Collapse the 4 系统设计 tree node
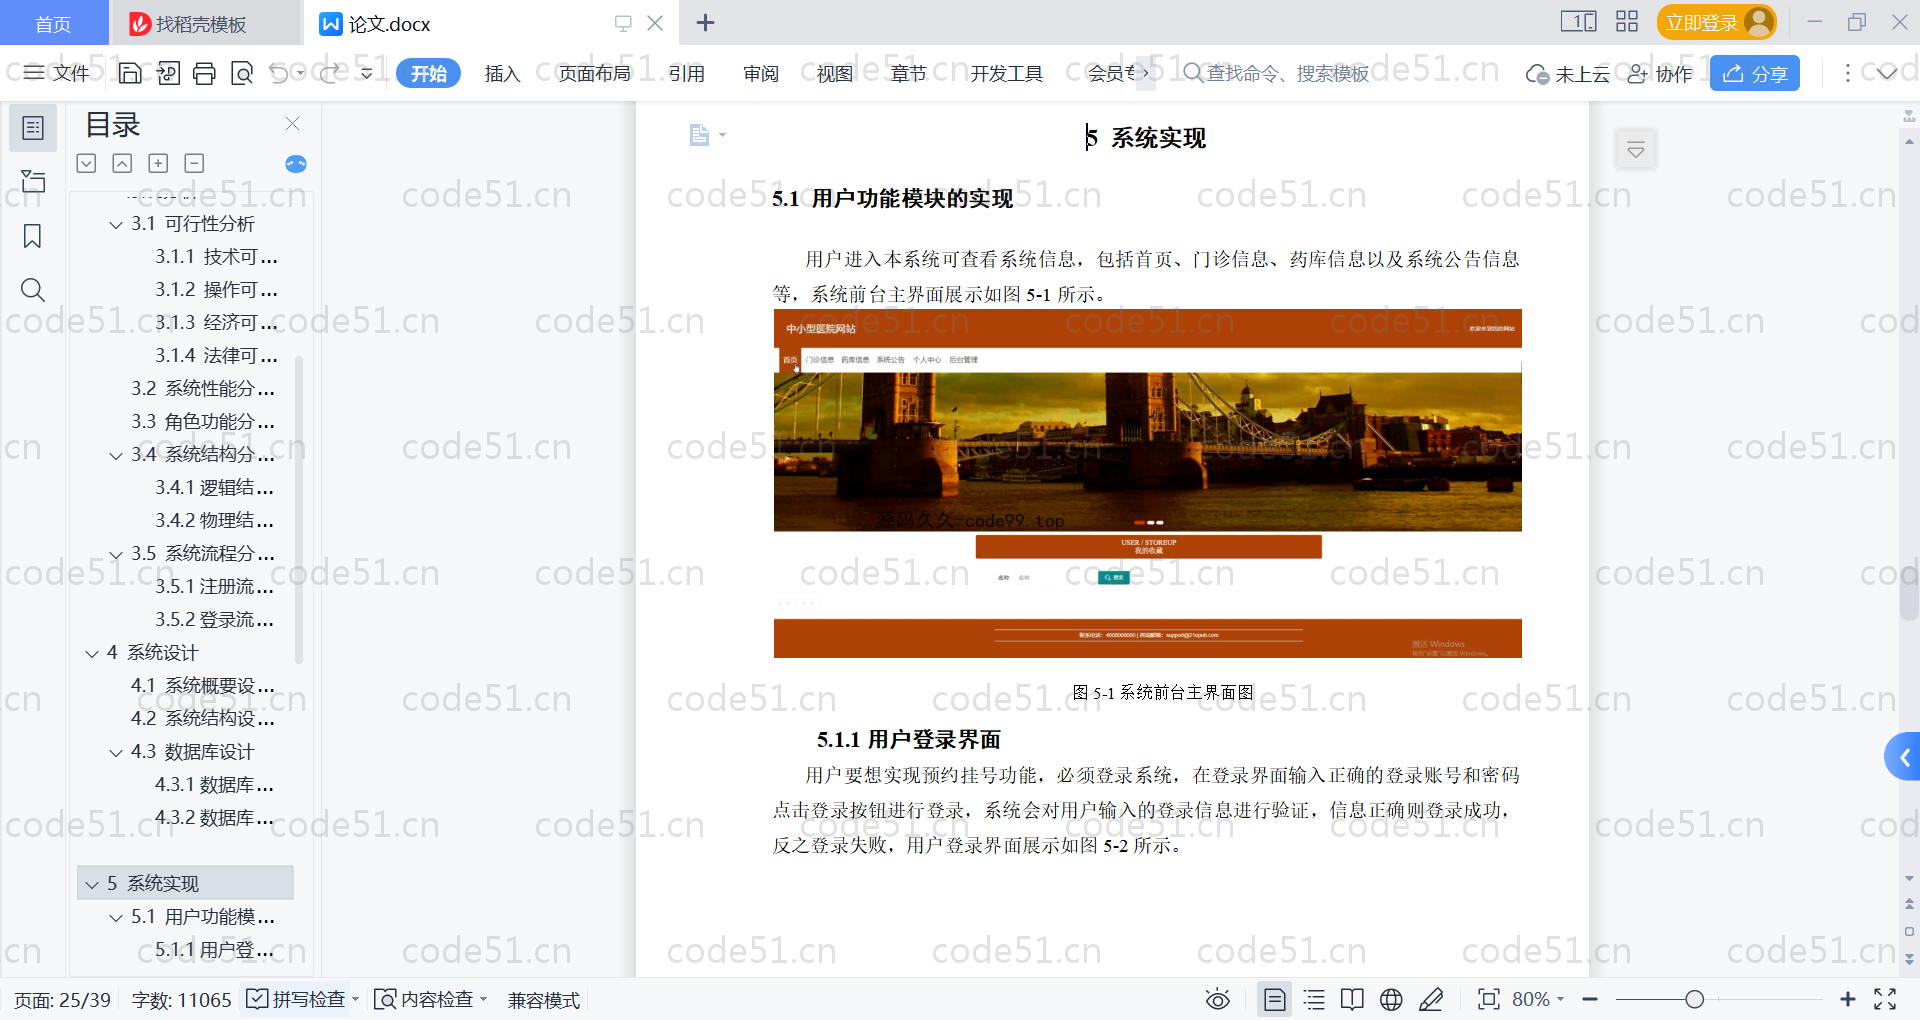Screen dimensions: 1920x1020 click(x=92, y=654)
